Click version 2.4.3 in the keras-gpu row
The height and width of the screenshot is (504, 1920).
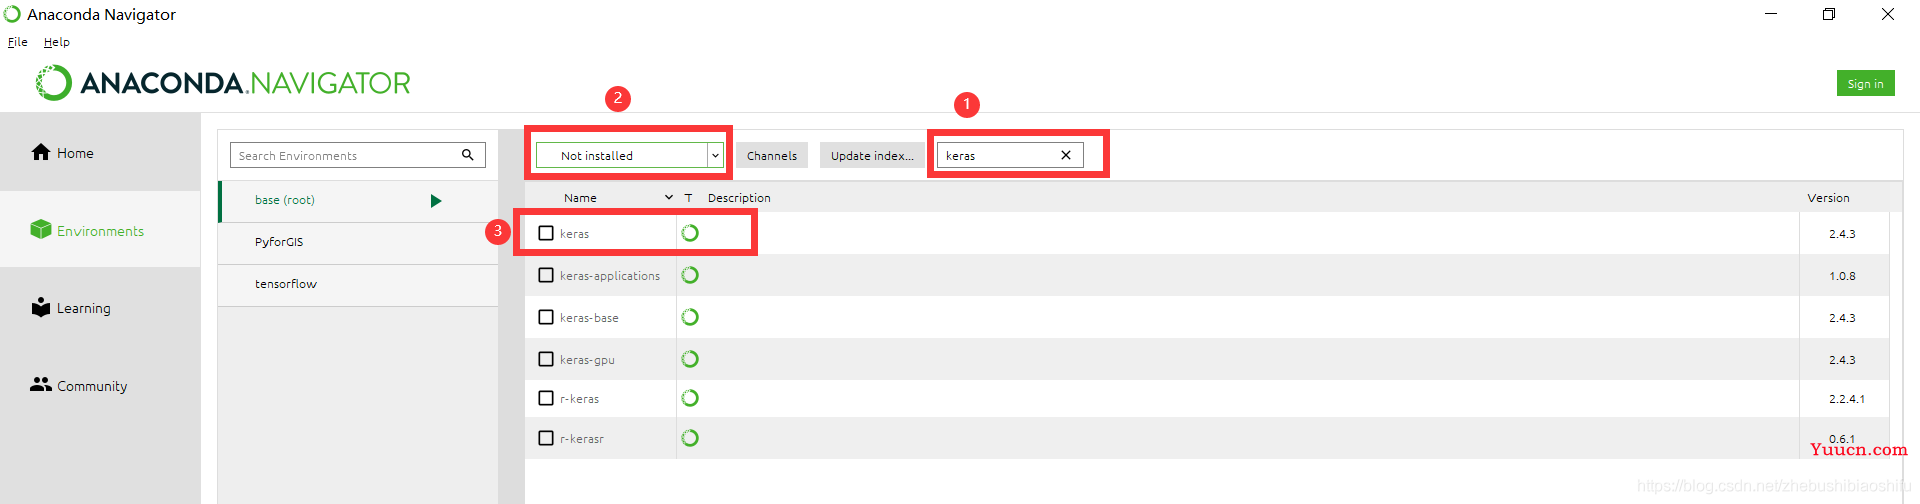(x=1842, y=360)
